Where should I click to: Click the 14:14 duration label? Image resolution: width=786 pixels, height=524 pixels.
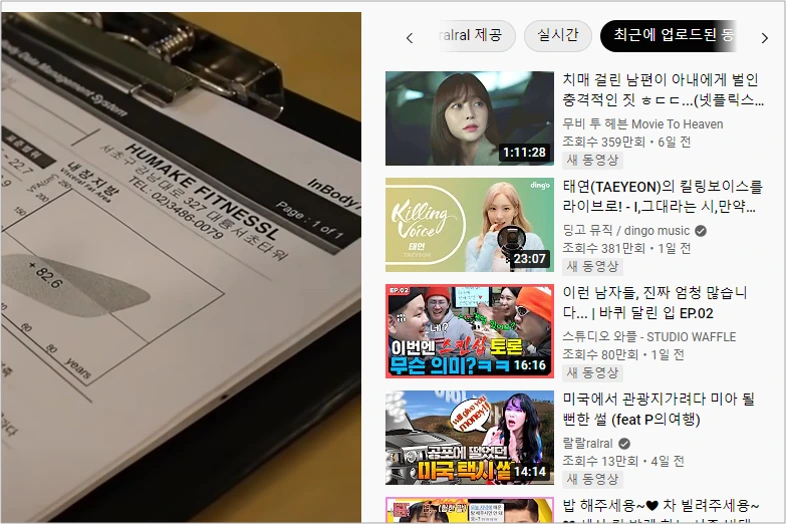coord(529,471)
